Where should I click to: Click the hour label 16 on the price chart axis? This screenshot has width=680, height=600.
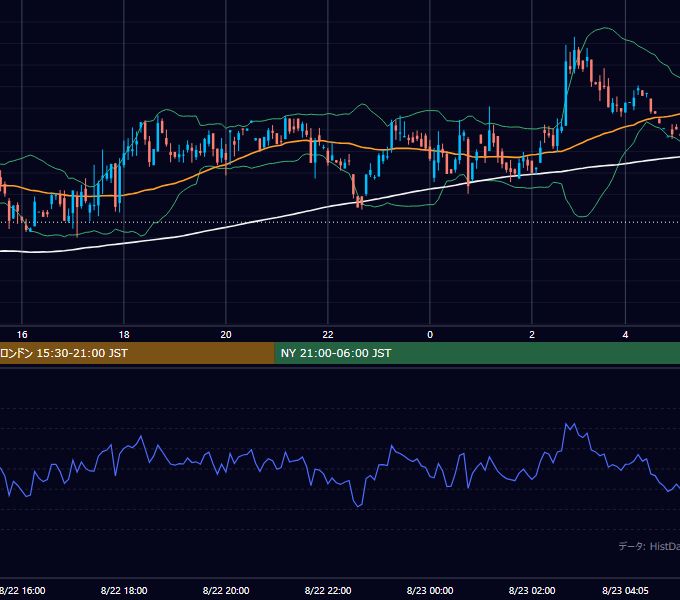[x=22, y=335]
